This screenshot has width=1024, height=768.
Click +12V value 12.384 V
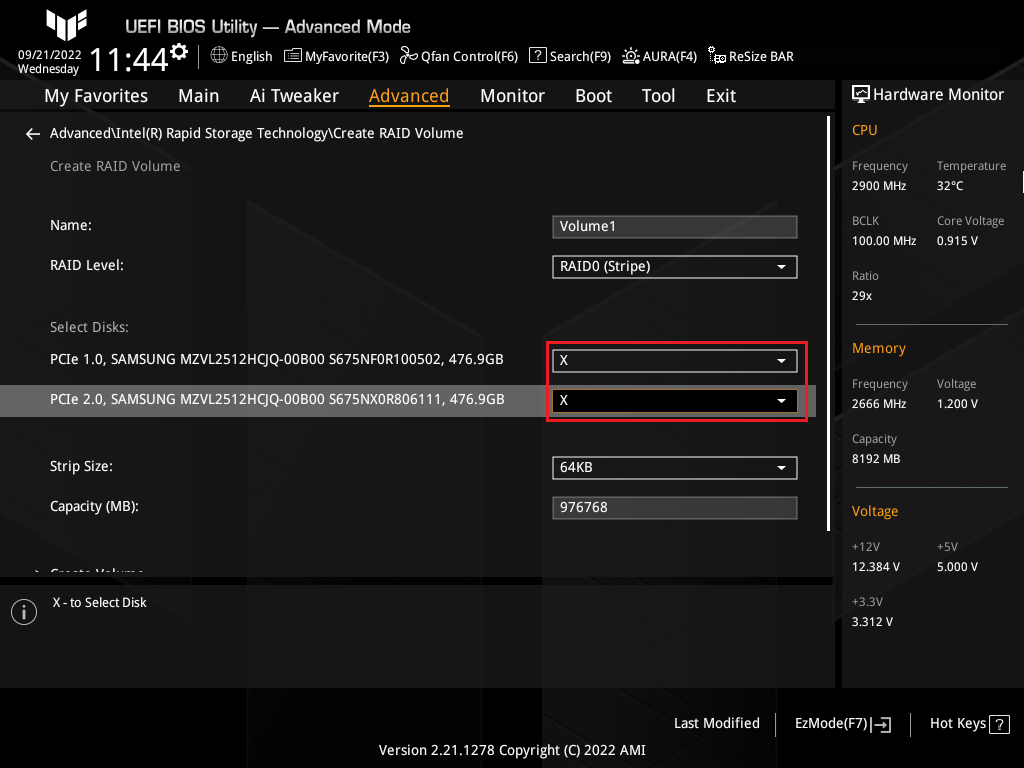click(x=876, y=567)
